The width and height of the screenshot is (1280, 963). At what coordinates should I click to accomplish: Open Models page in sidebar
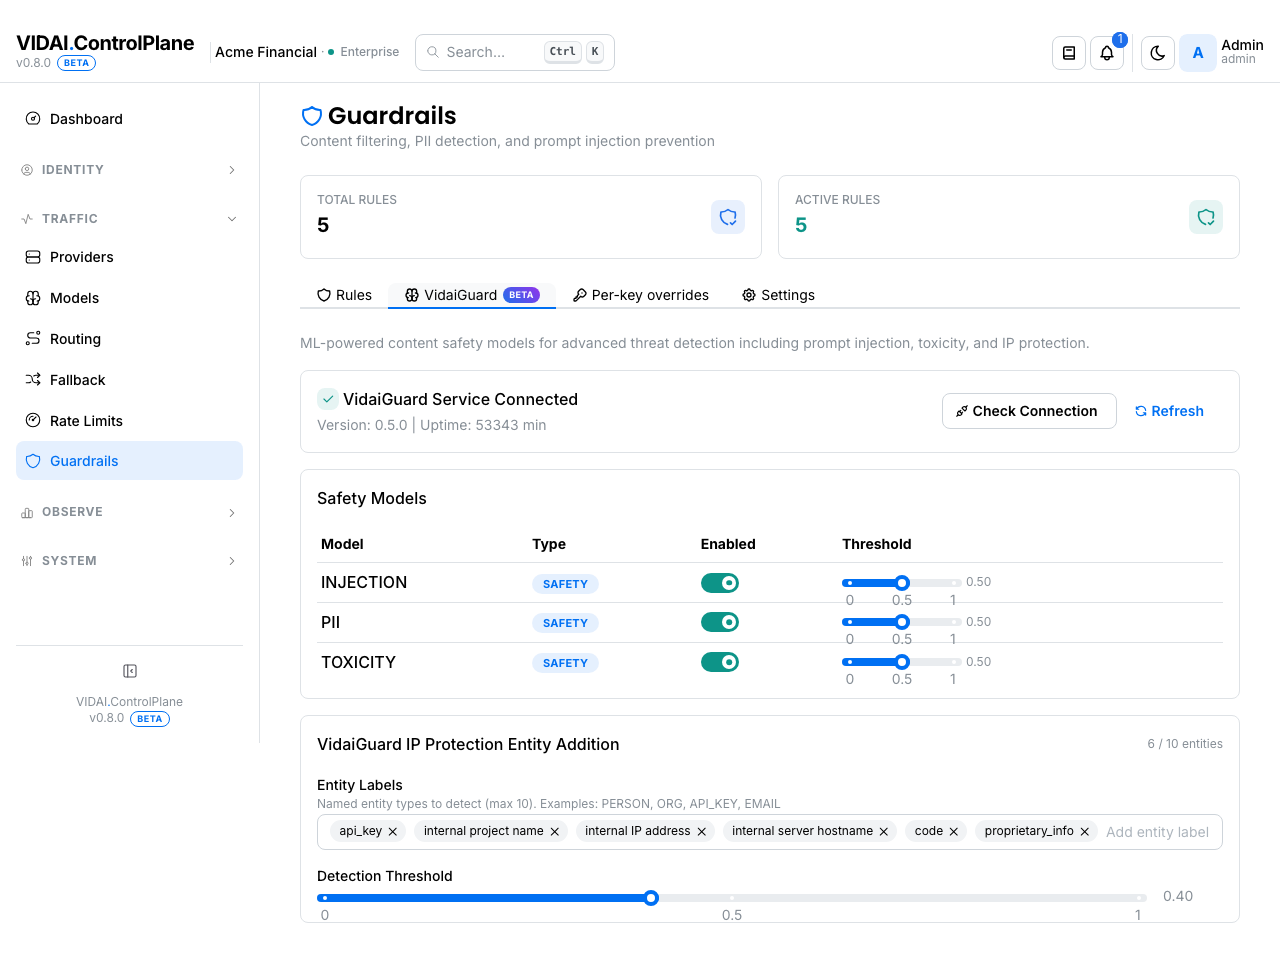(x=129, y=298)
